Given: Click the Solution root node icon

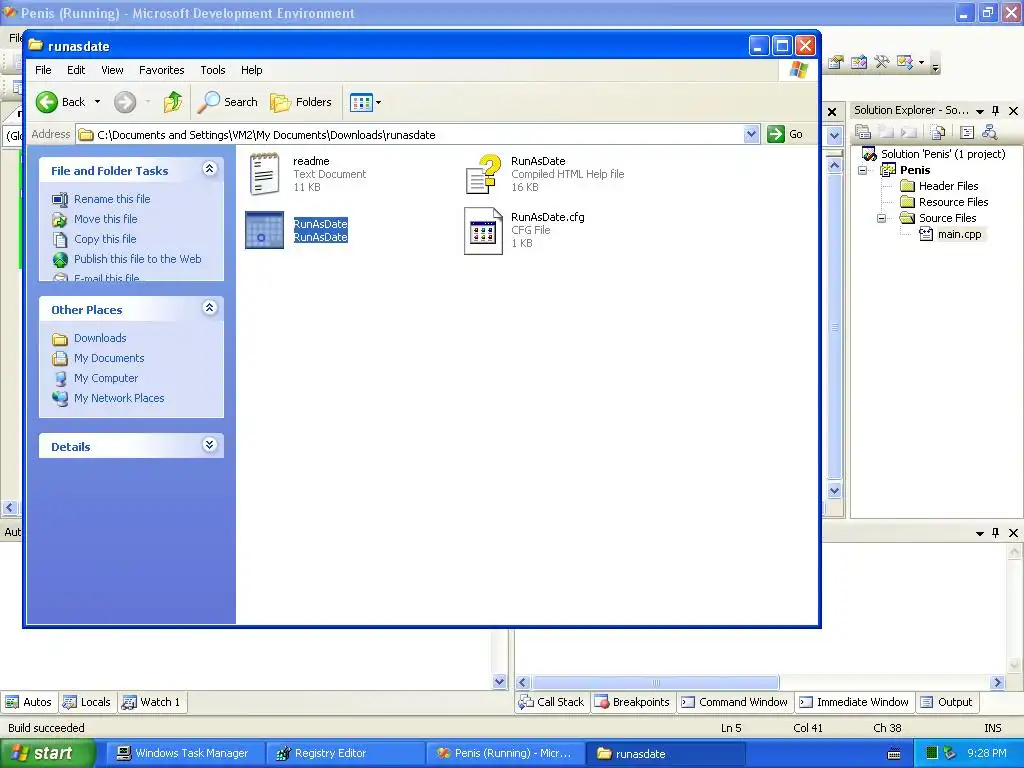Looking at the screenshot, I should click(x=869, y=154).
